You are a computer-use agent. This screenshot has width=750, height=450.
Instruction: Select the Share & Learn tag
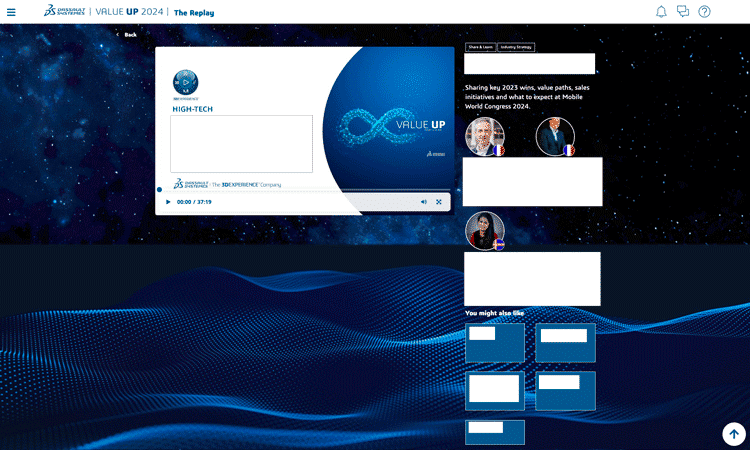(481, 47)
